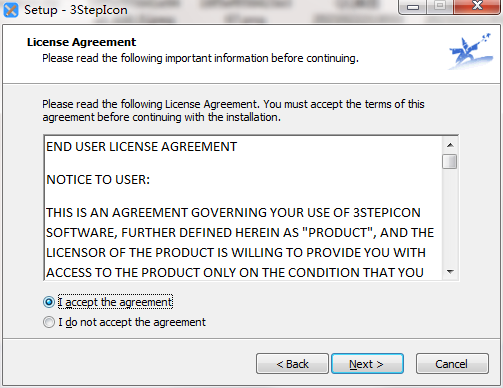Click 'I do not accept the agreement' label
This screenshot has height=388, width=503.
click(132, 322)
